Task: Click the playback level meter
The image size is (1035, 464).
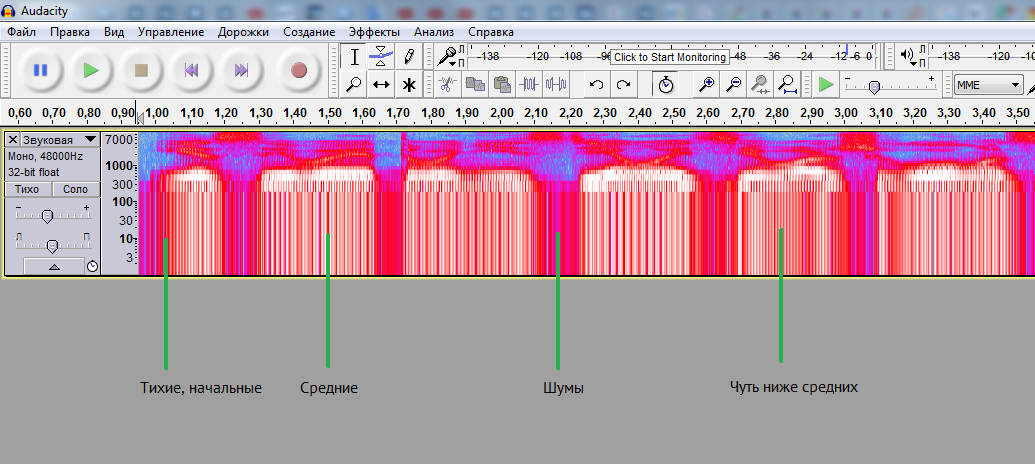Action: pos(980,57)
